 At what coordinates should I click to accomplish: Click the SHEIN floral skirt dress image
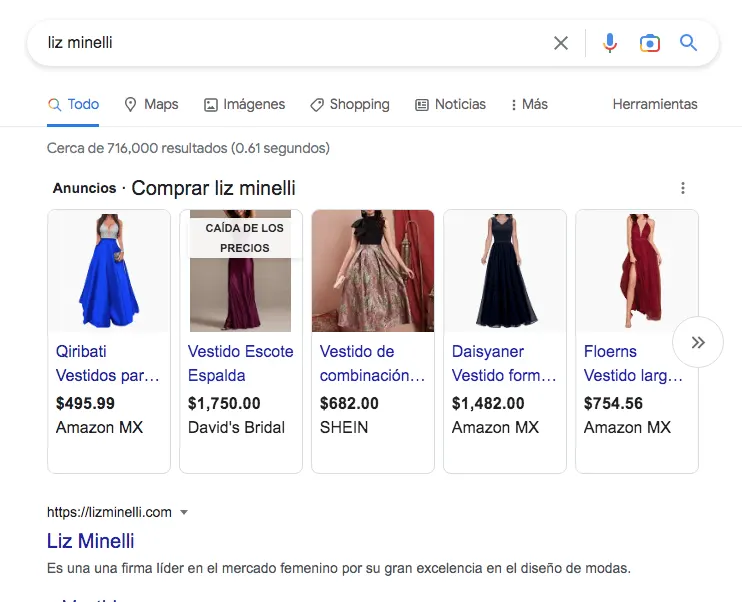point(373,271)
